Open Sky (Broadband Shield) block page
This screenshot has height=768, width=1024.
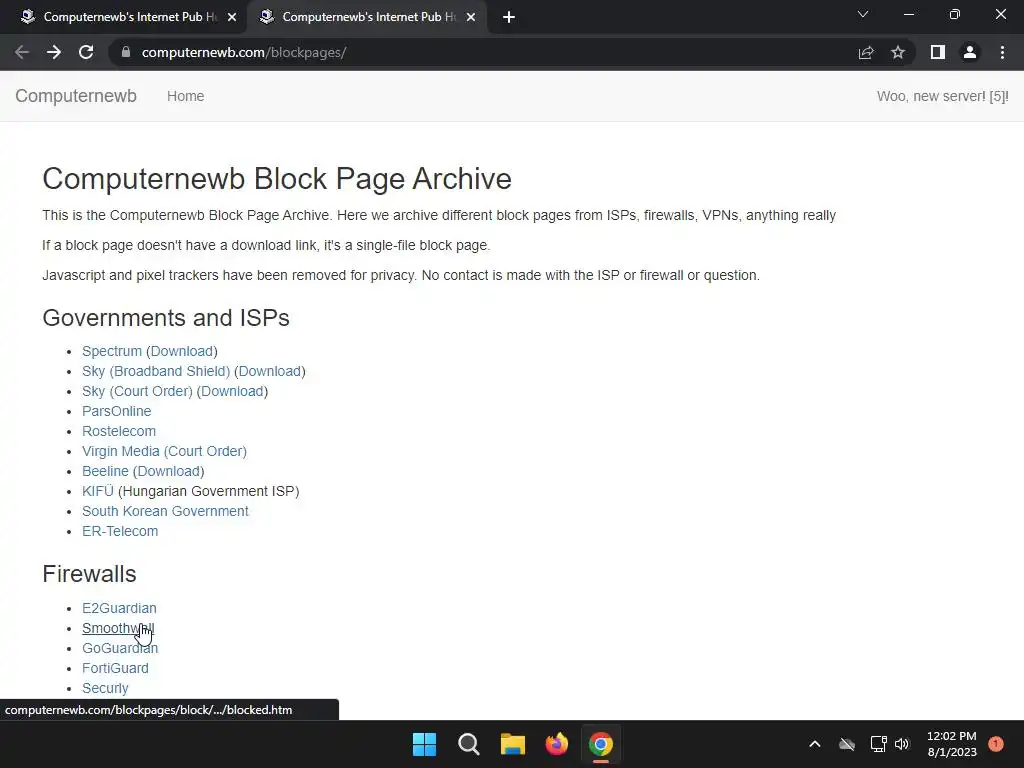156,371
